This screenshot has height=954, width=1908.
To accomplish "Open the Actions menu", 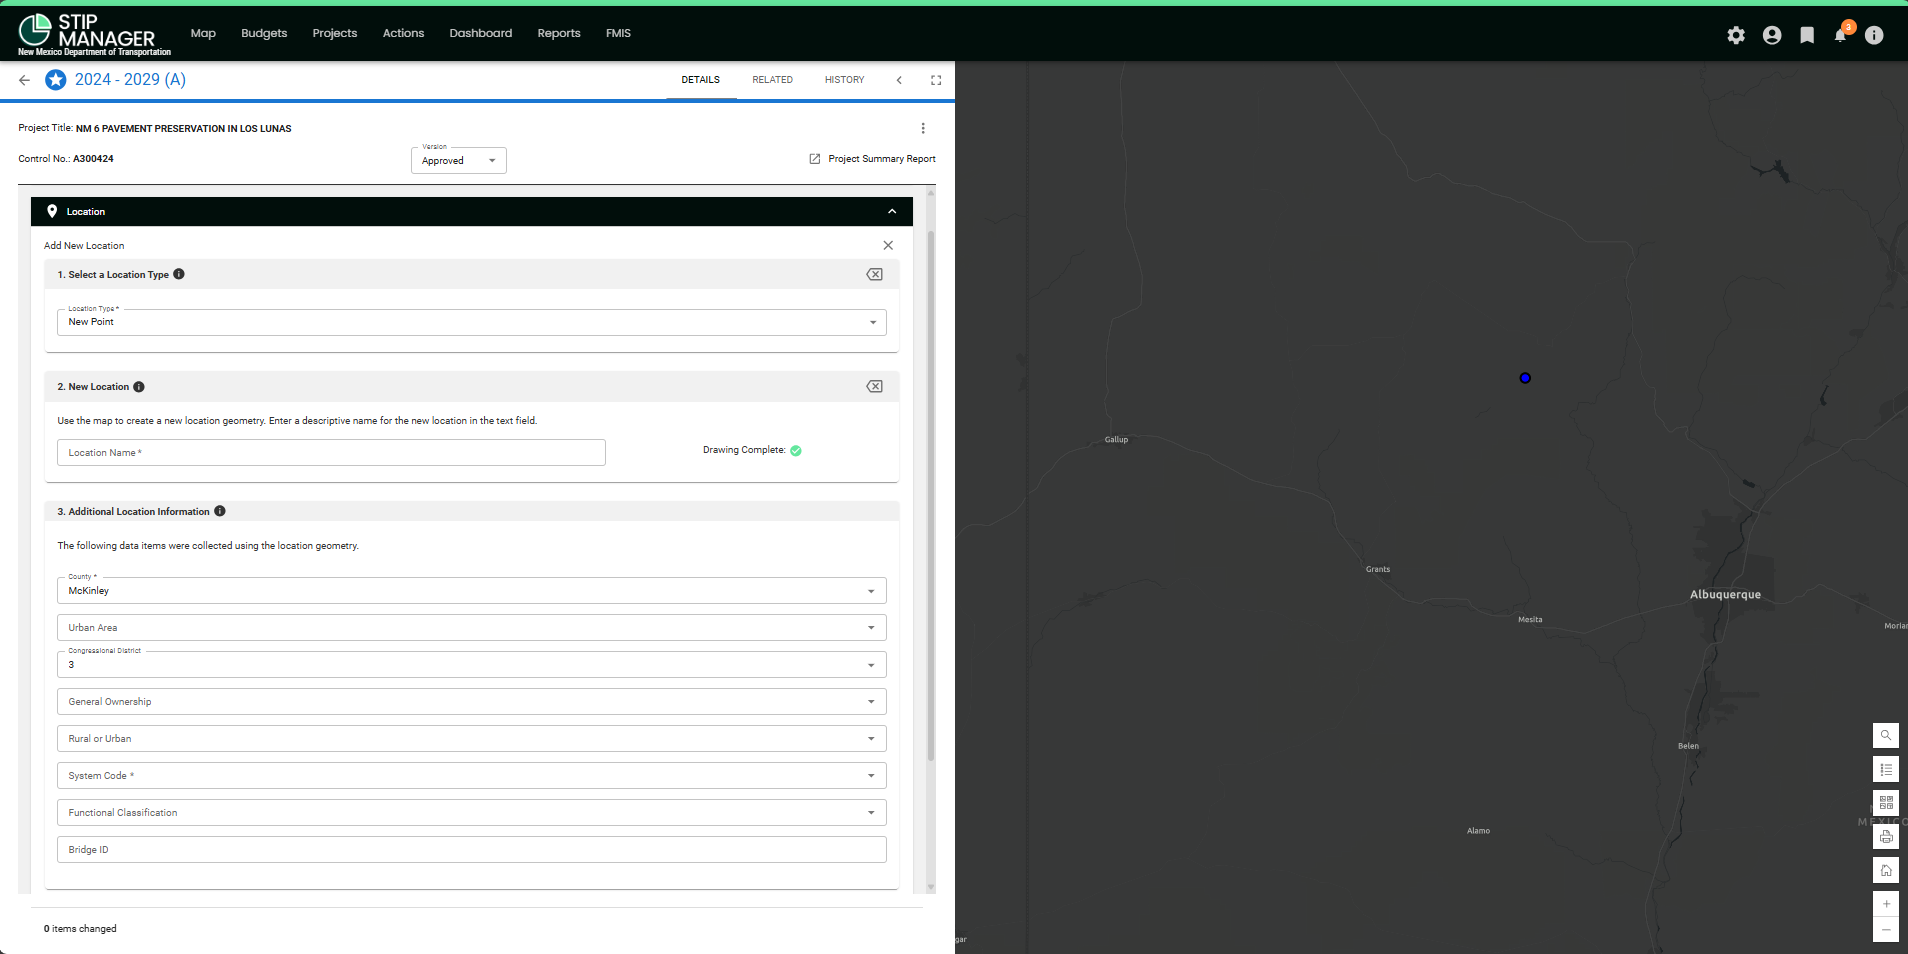I will (403, 33).
